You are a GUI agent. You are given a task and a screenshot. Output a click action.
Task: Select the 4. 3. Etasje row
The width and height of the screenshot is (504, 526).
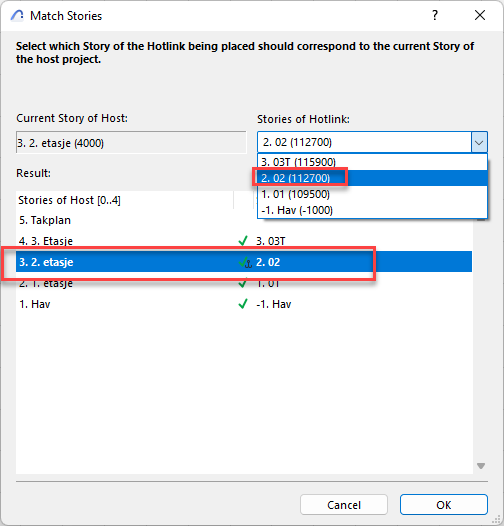(244, 241)
